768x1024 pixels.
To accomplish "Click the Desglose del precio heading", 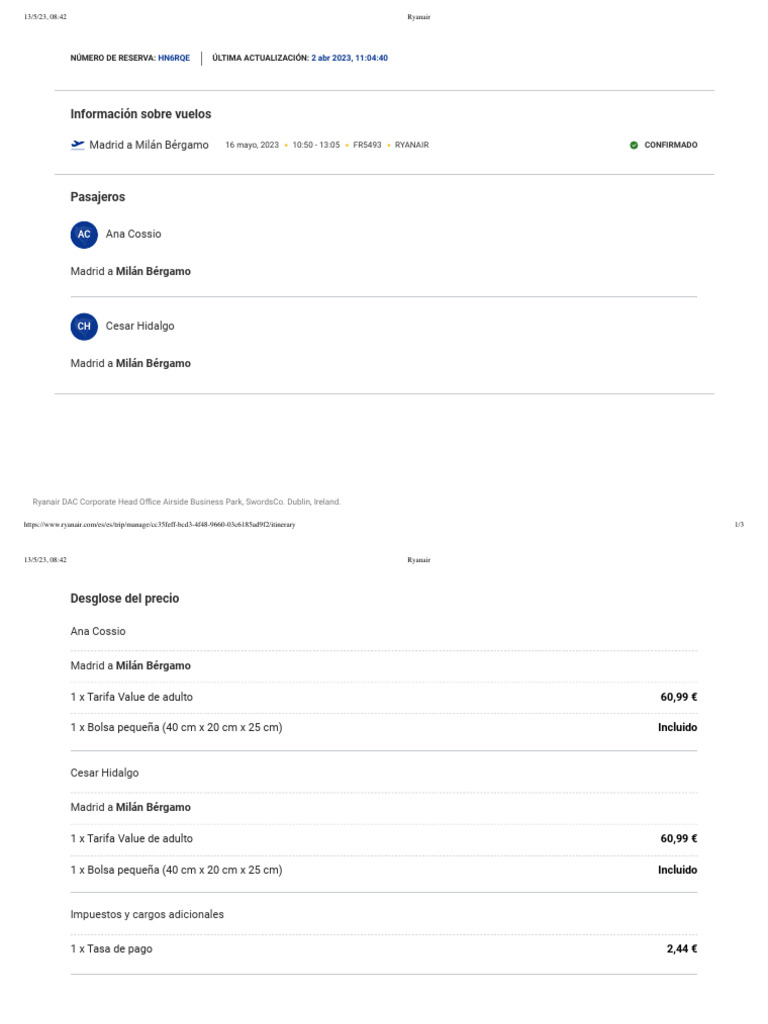I will tap(125, 598).
